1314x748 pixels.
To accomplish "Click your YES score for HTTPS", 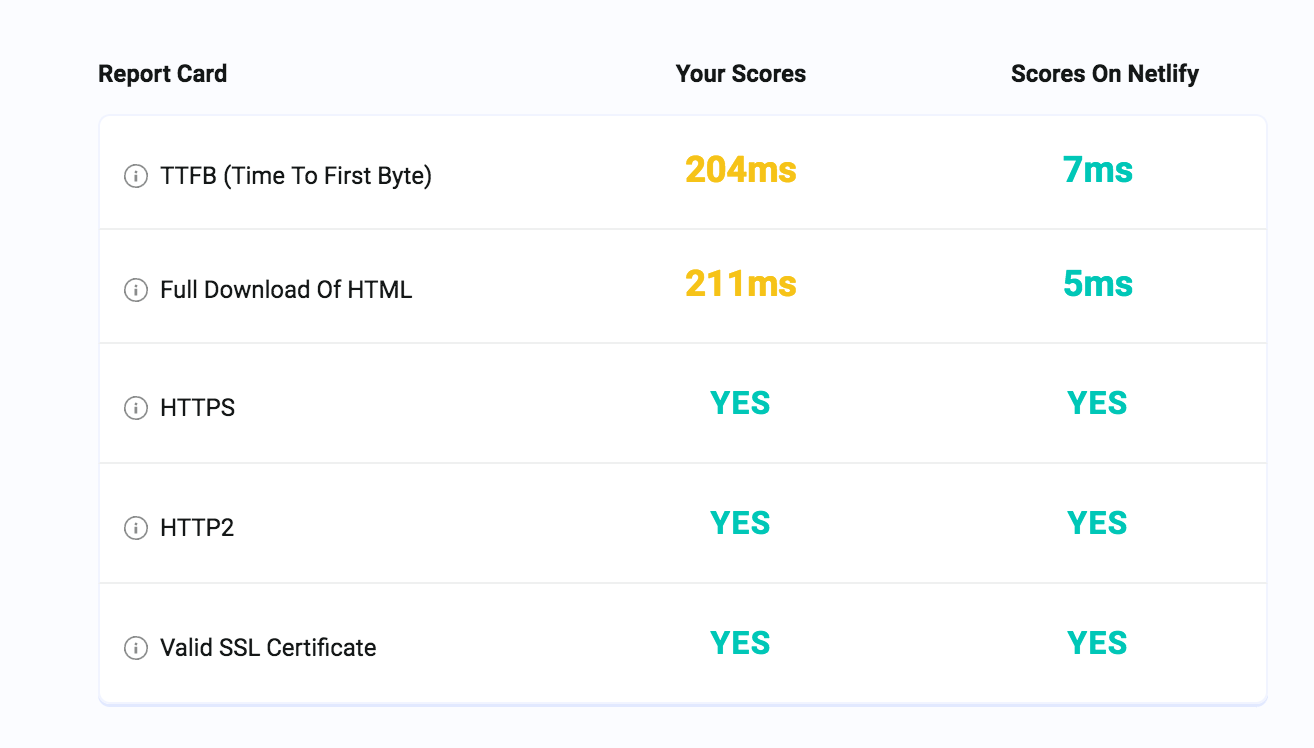I will pos(740,403).
